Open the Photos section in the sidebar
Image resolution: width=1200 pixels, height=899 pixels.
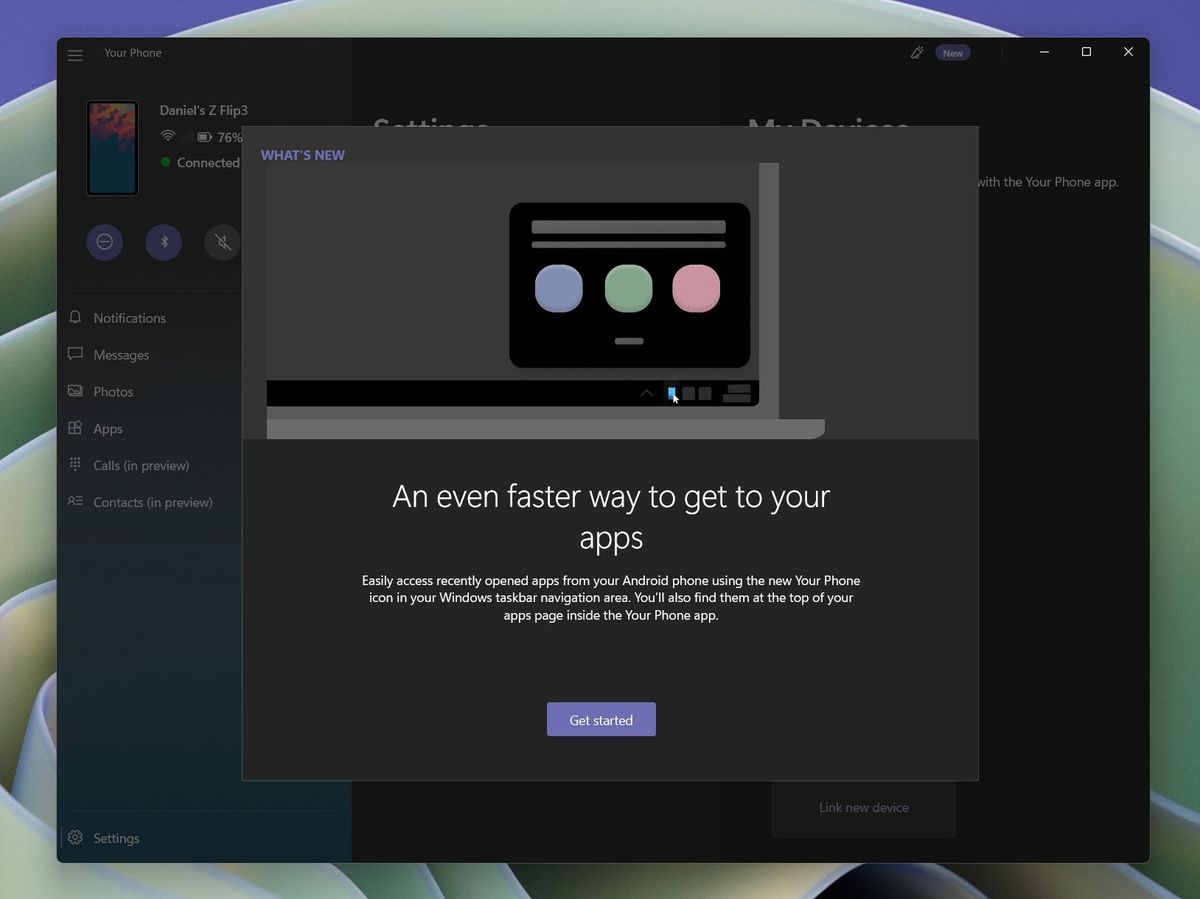[x=113, y=391]
